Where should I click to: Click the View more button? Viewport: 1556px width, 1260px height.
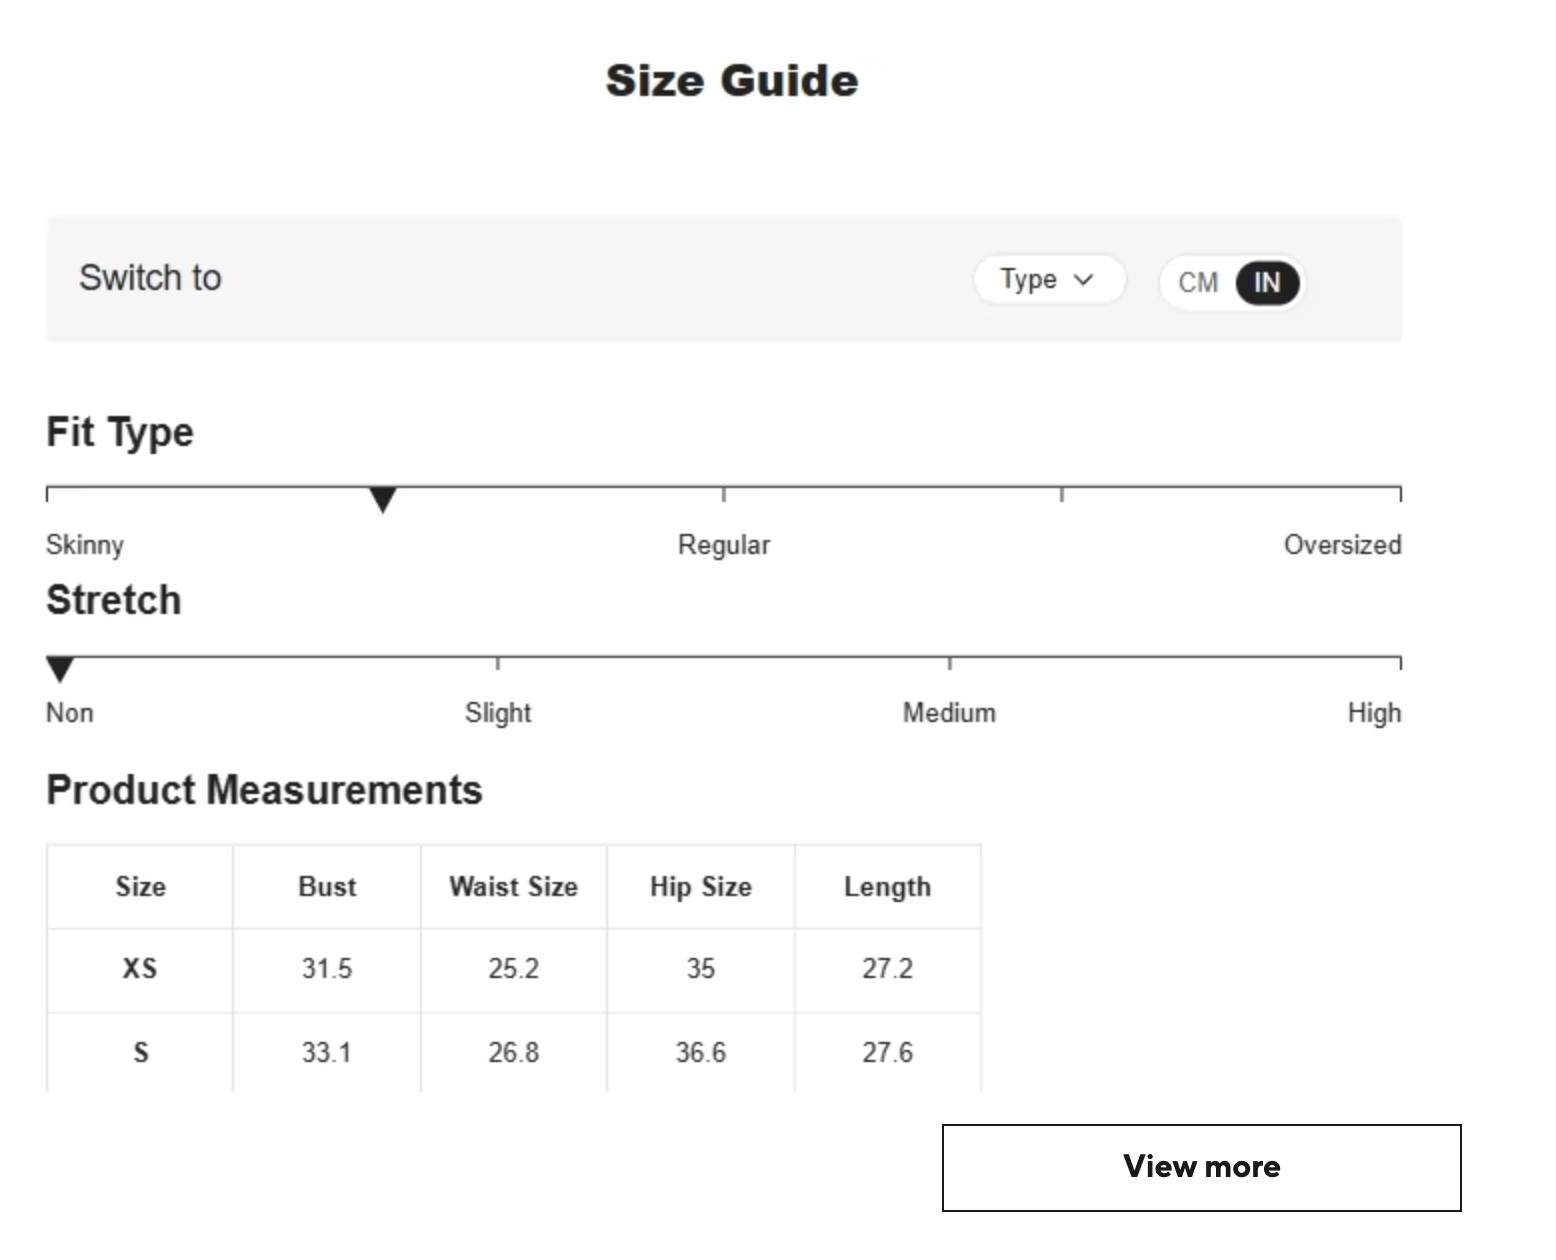point(1201,1167)
